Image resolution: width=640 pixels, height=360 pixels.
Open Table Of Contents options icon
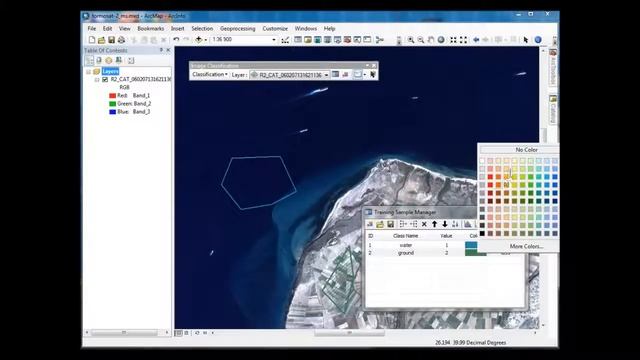(x=131, y=60)
